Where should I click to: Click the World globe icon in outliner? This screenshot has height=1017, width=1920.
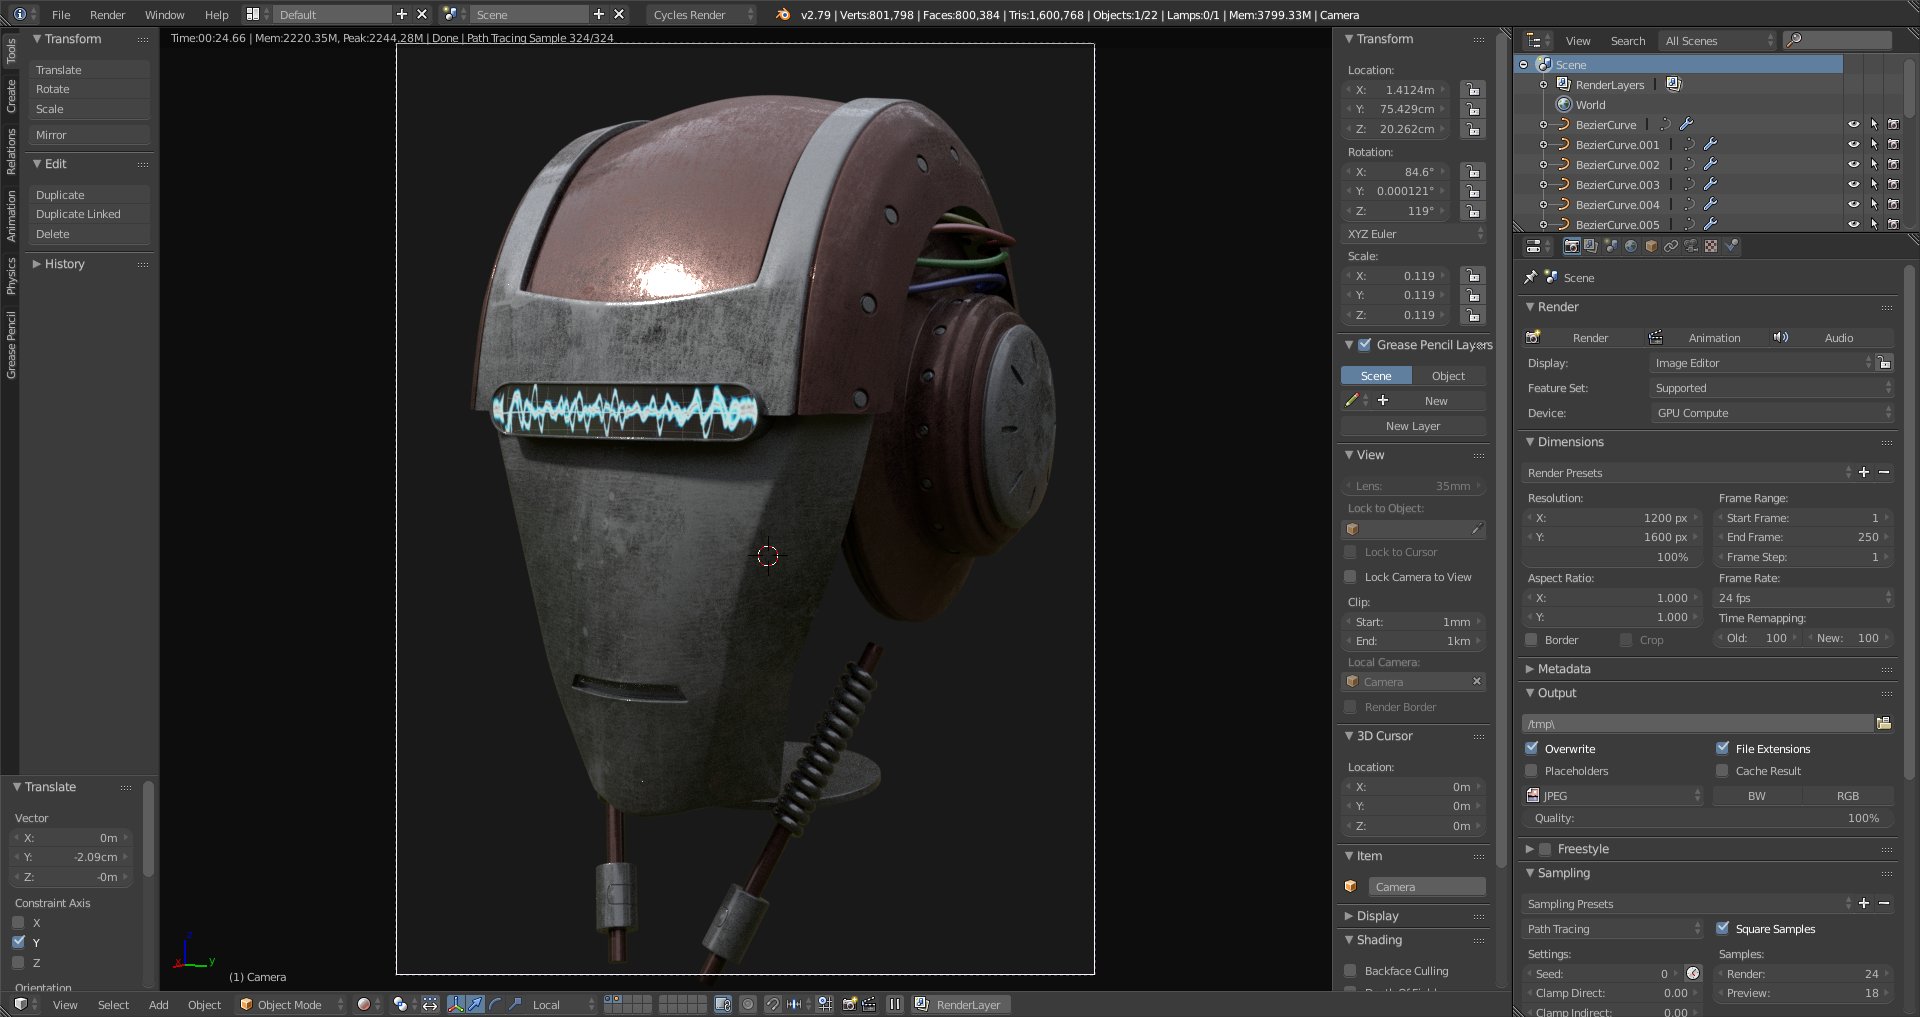(x=1565, y=104)
